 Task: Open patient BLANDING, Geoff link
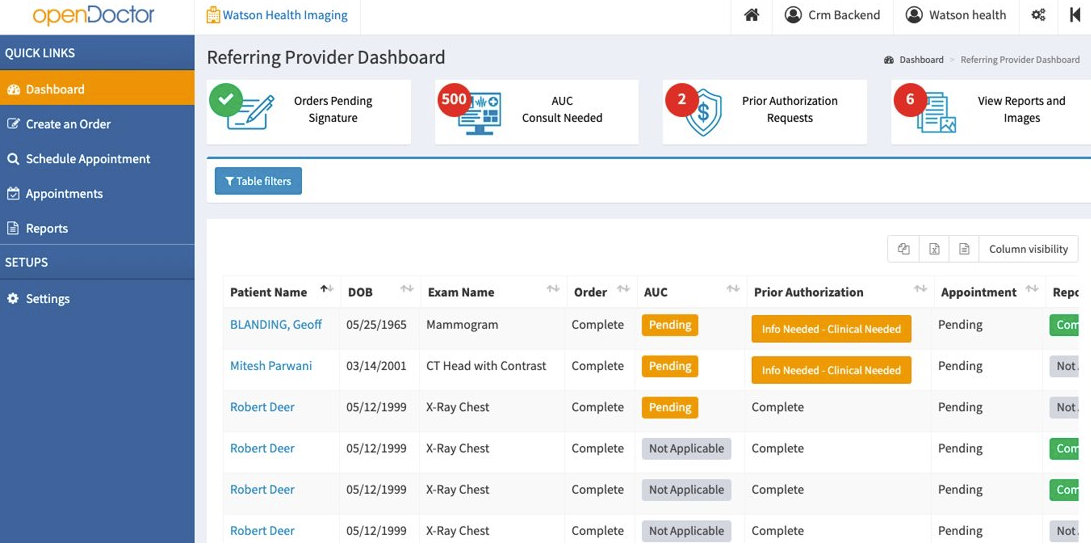(x=276, y=325)
